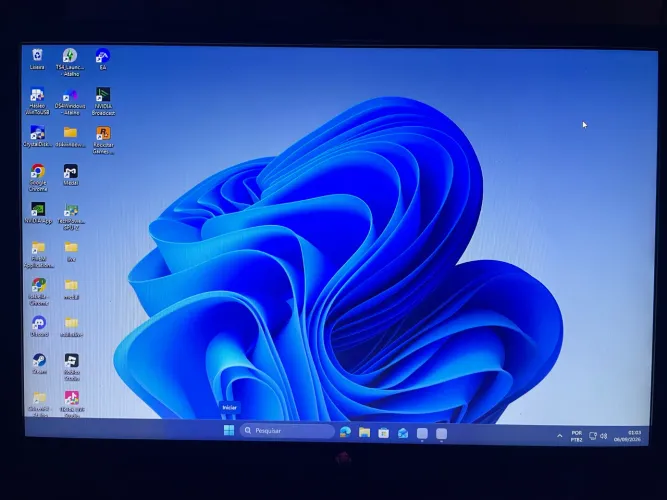Click the Pesquisar search box on the taskbar
The width and height of the screenshot is (667, 500).
coord(287,431)
